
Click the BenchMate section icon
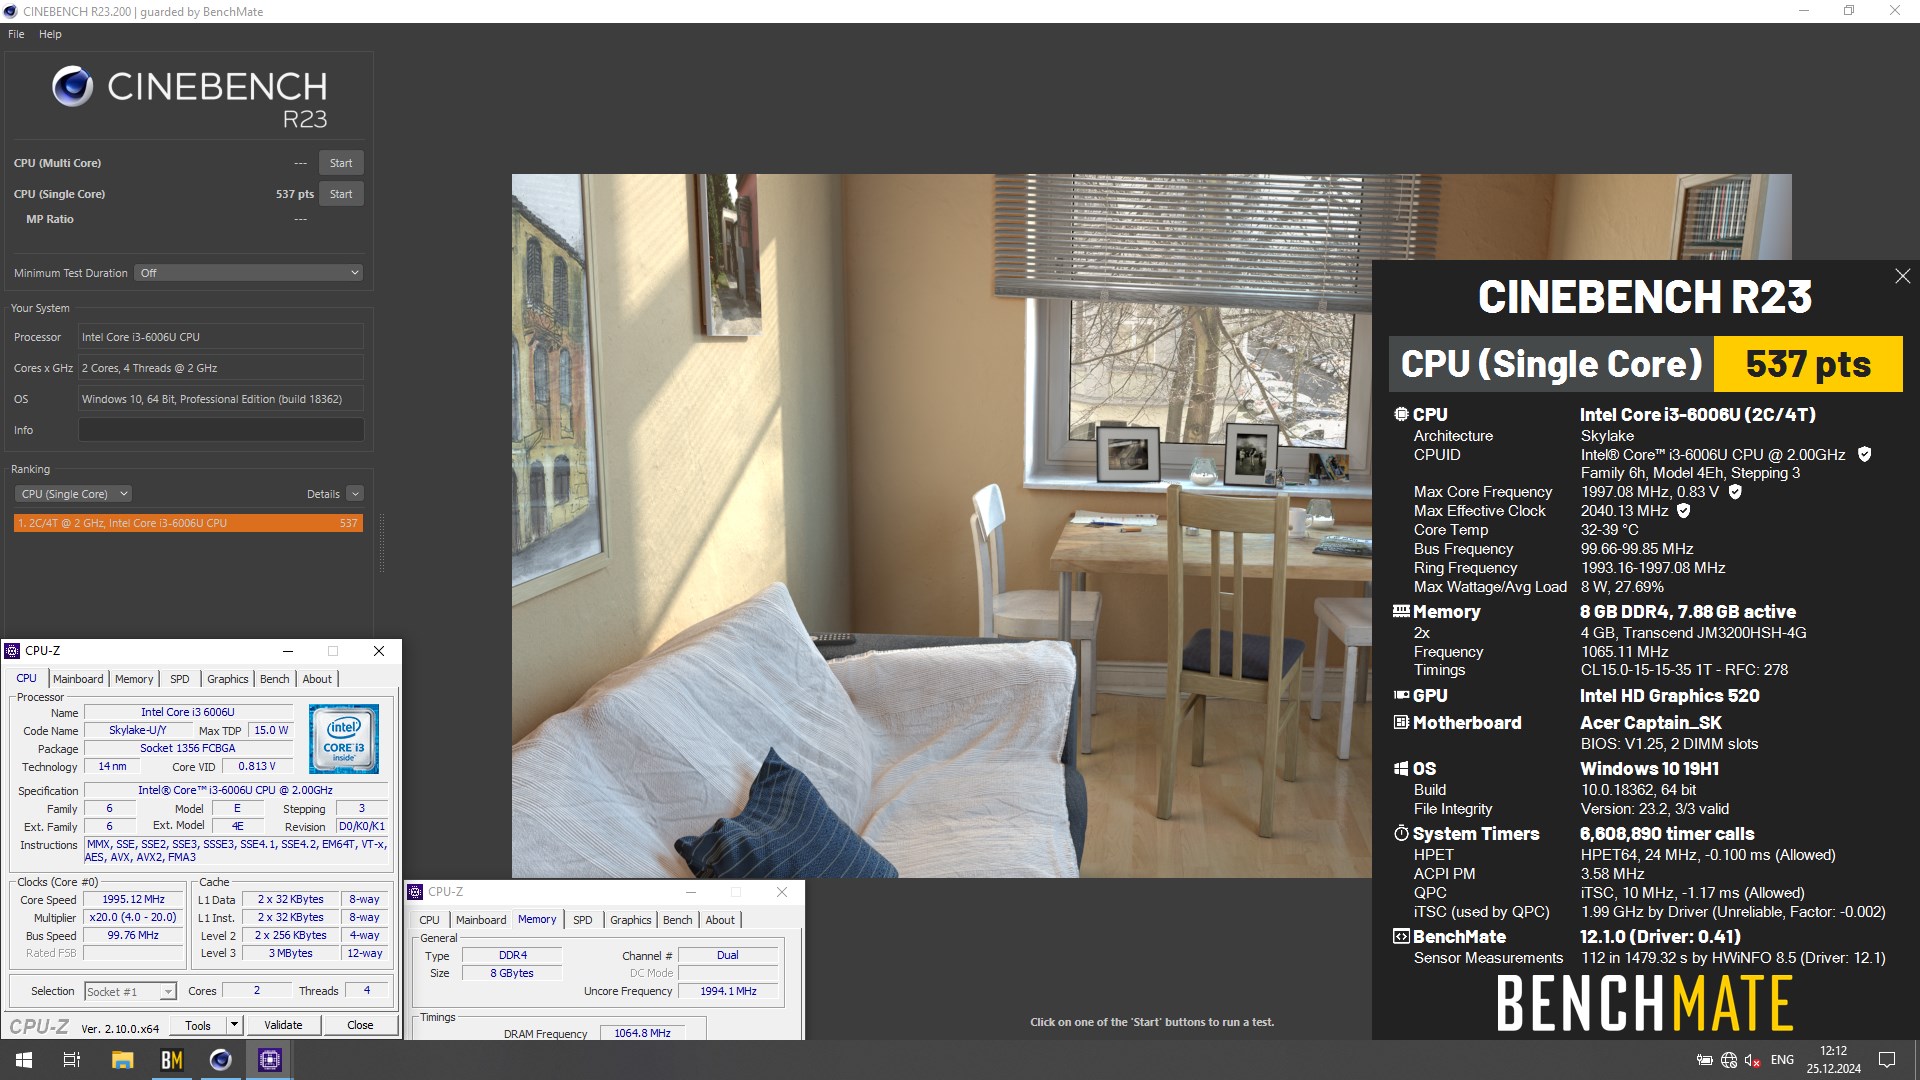1401,936
